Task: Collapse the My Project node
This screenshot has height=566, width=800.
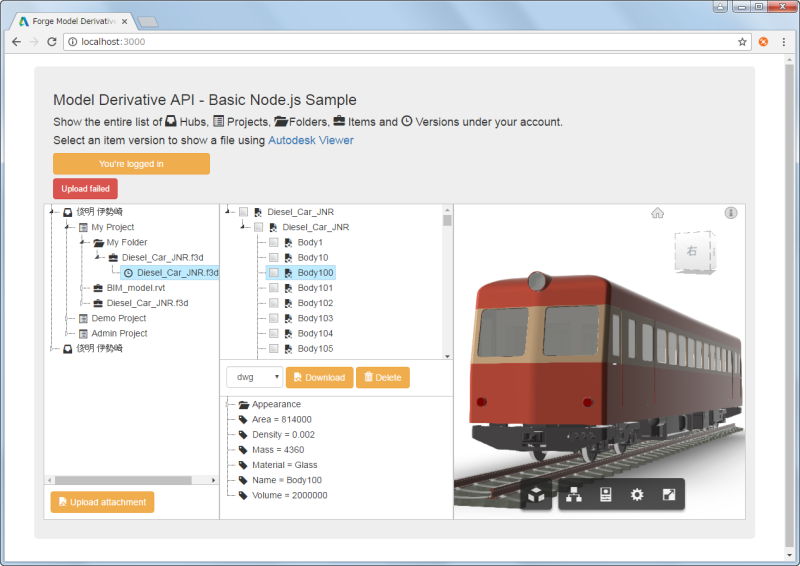Action: coord(67,227)
